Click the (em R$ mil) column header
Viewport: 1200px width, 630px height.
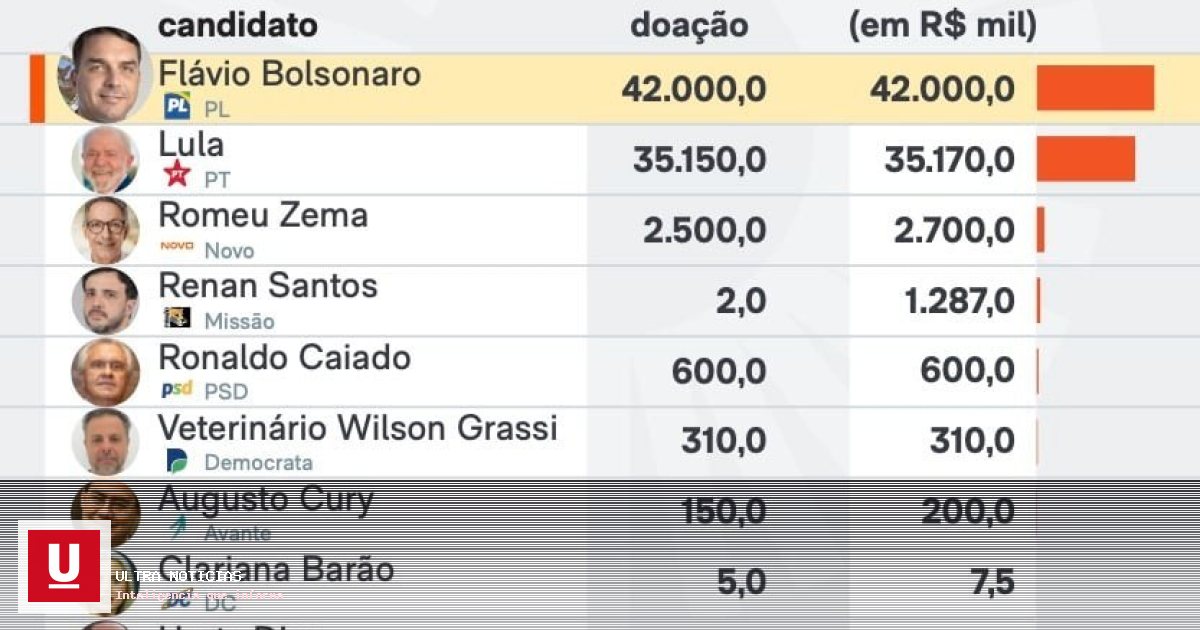pos(943,26)
